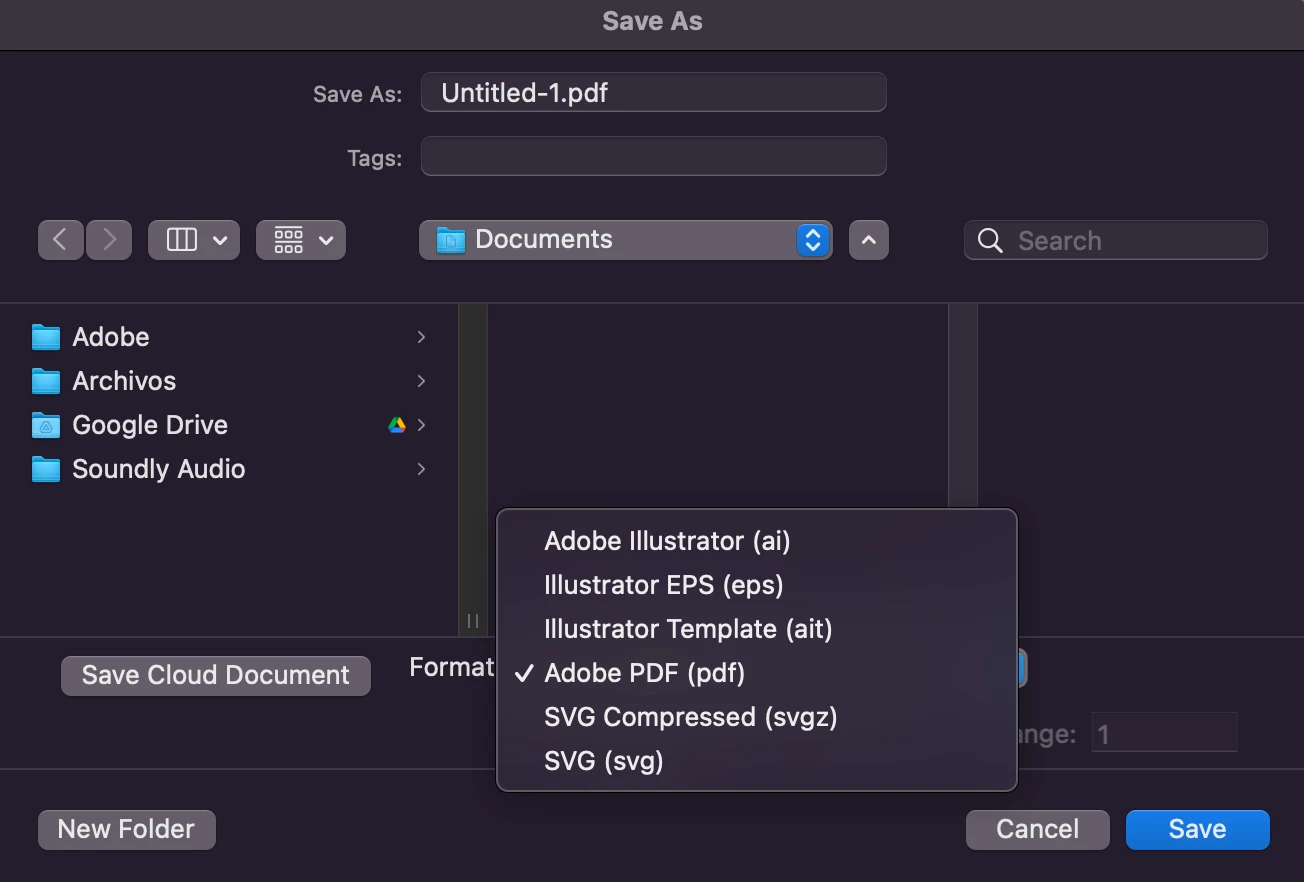The image size is (1304, 882).
Task: Choose Adobe Illustrator (ai) format
Action: tap(757, 541)
